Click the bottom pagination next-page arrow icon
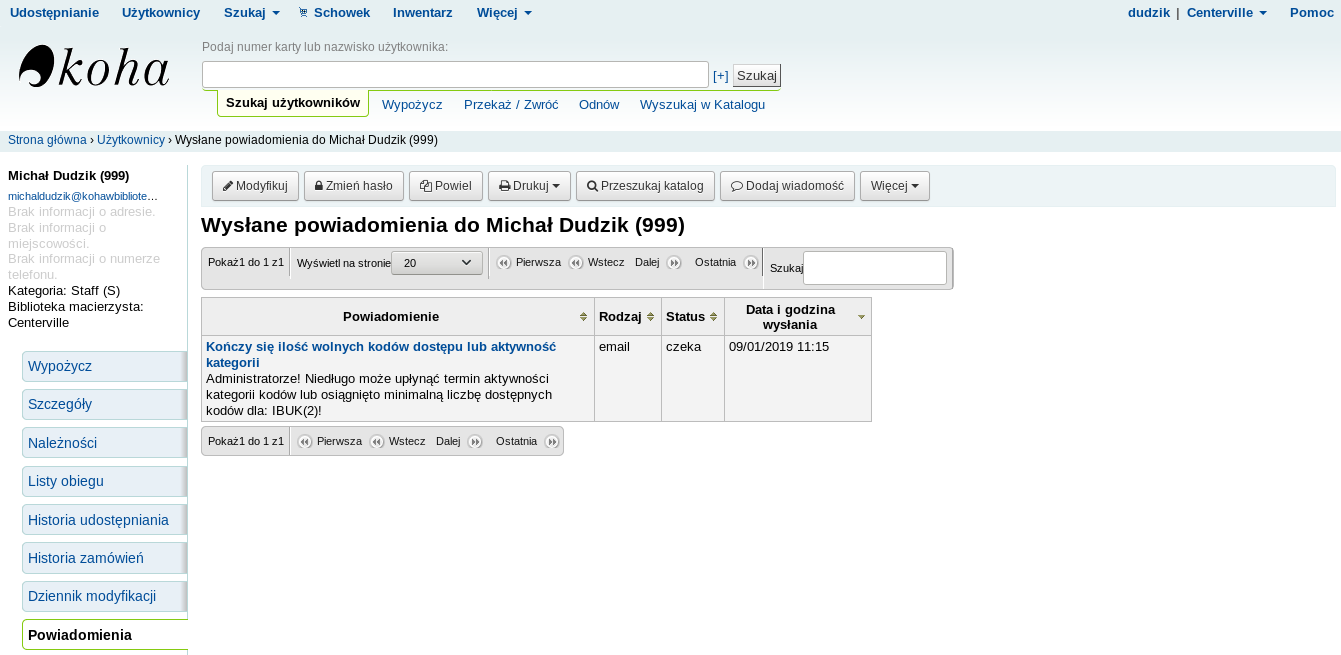This screenshot has height=655, width=1341. 475,442
